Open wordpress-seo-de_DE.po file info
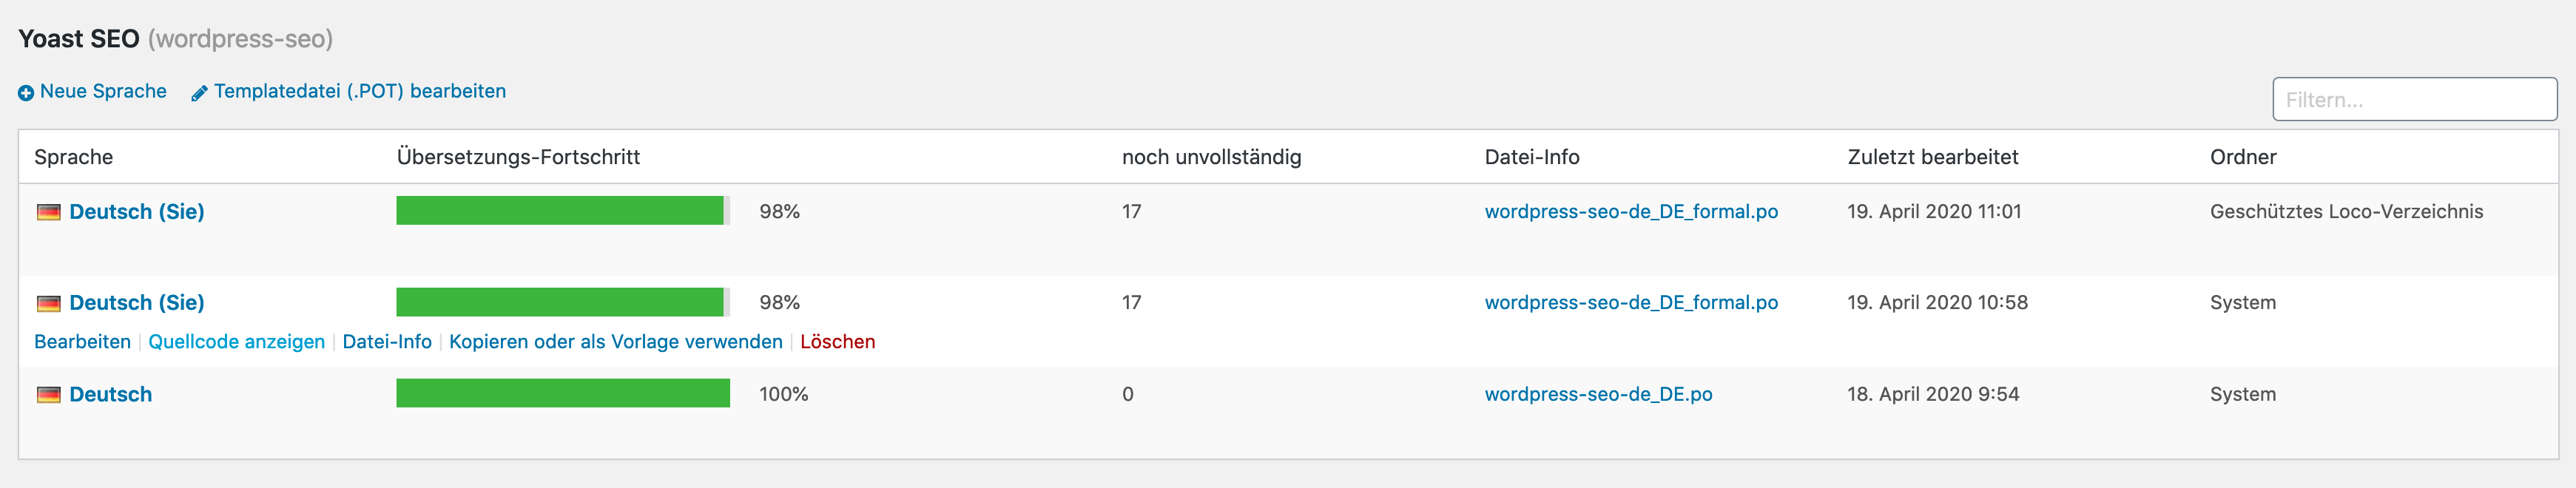Image resolution: width=2576 pixels, height=488 pixels. click(1598, 395)
